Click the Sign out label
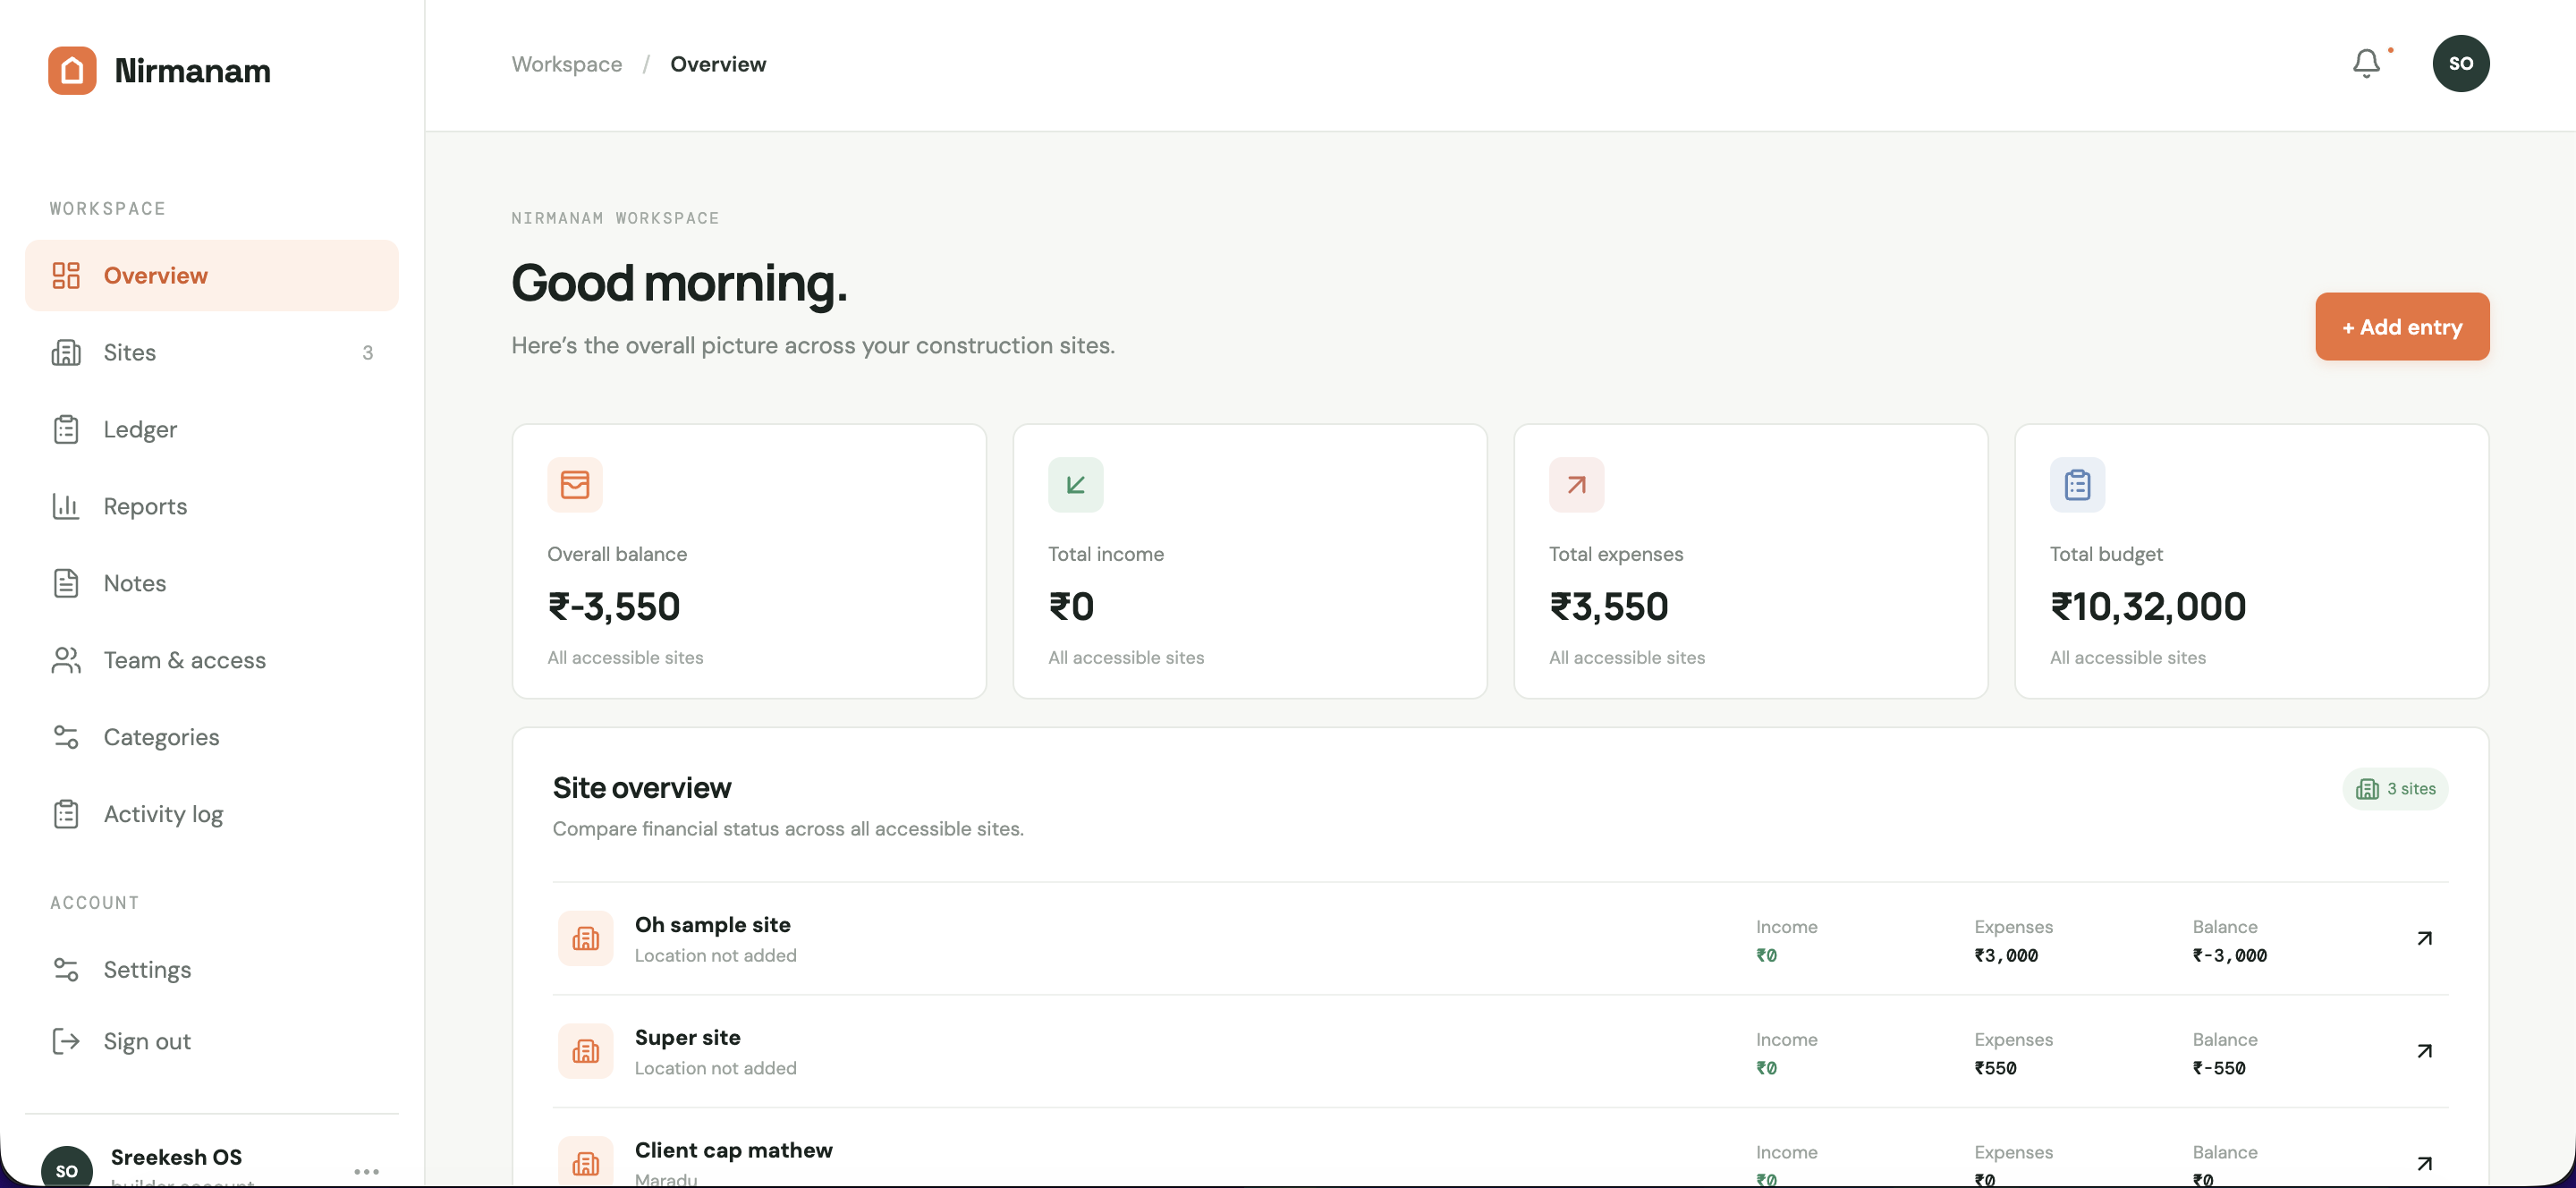 (x=147, y=1041)
